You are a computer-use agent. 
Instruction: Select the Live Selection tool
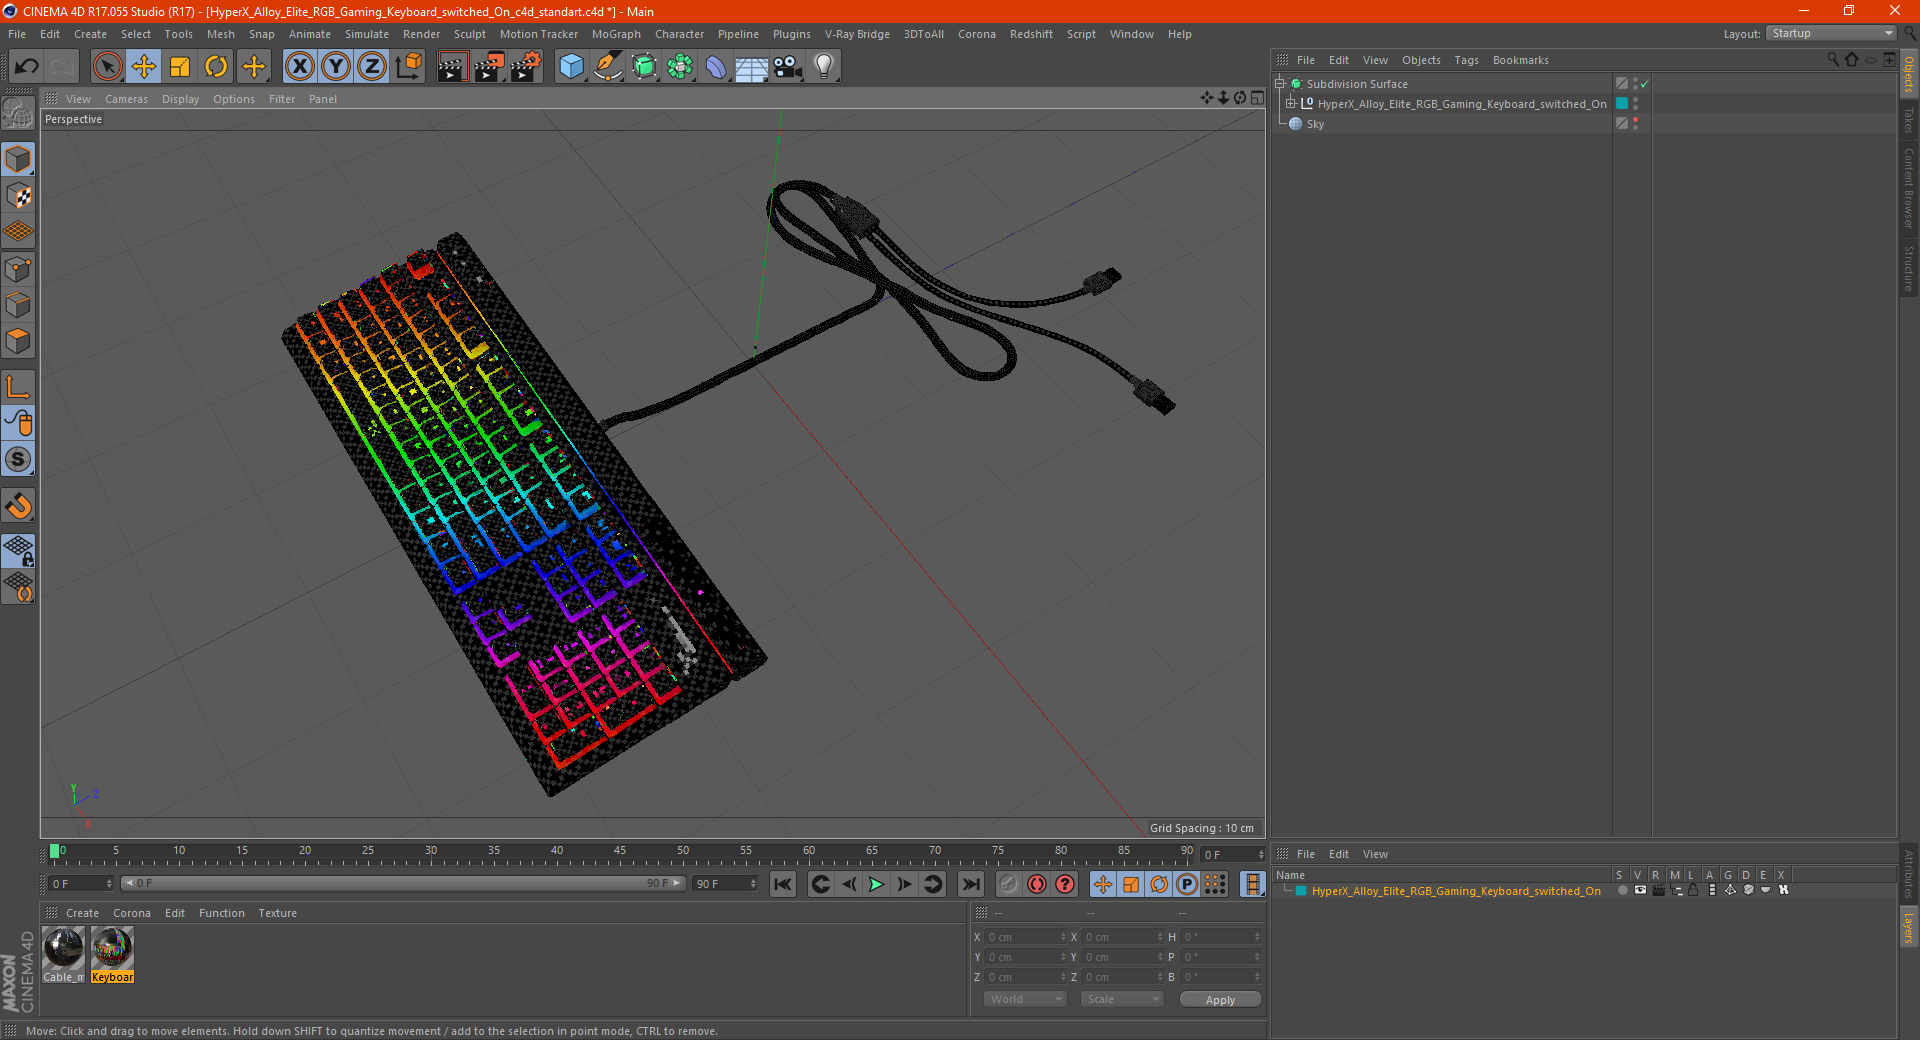(x=107, y=67)
